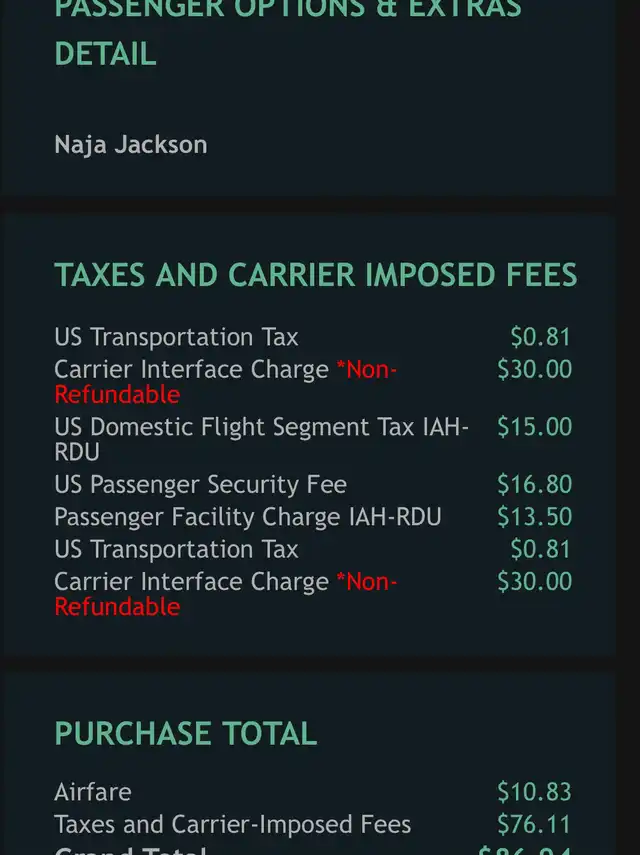Image resolution: width=640 pixels, height=855 pixels.
Task: Click the $10.83 airfare amount
Action: click(x=534, y=792)
